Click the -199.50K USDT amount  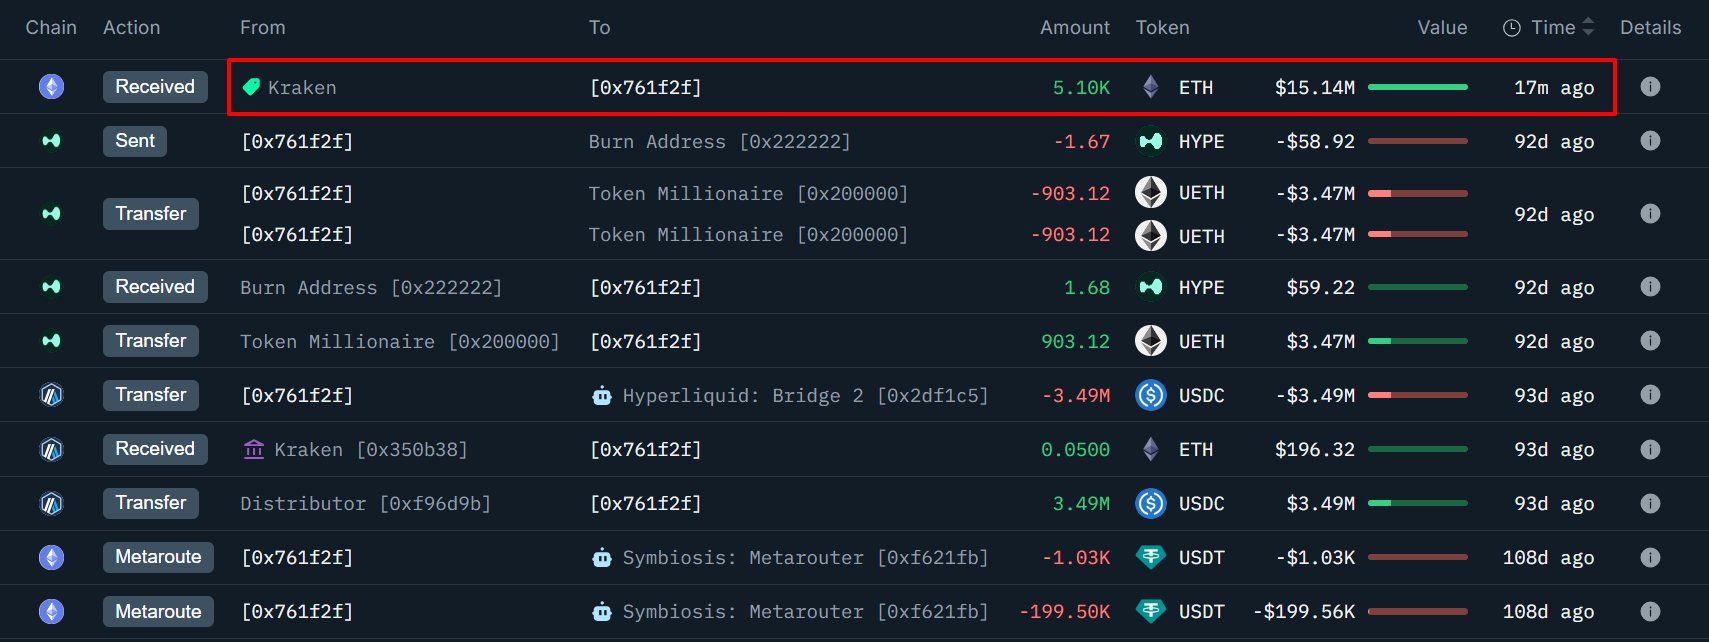pyautogui.click(x=1064, y=612)
